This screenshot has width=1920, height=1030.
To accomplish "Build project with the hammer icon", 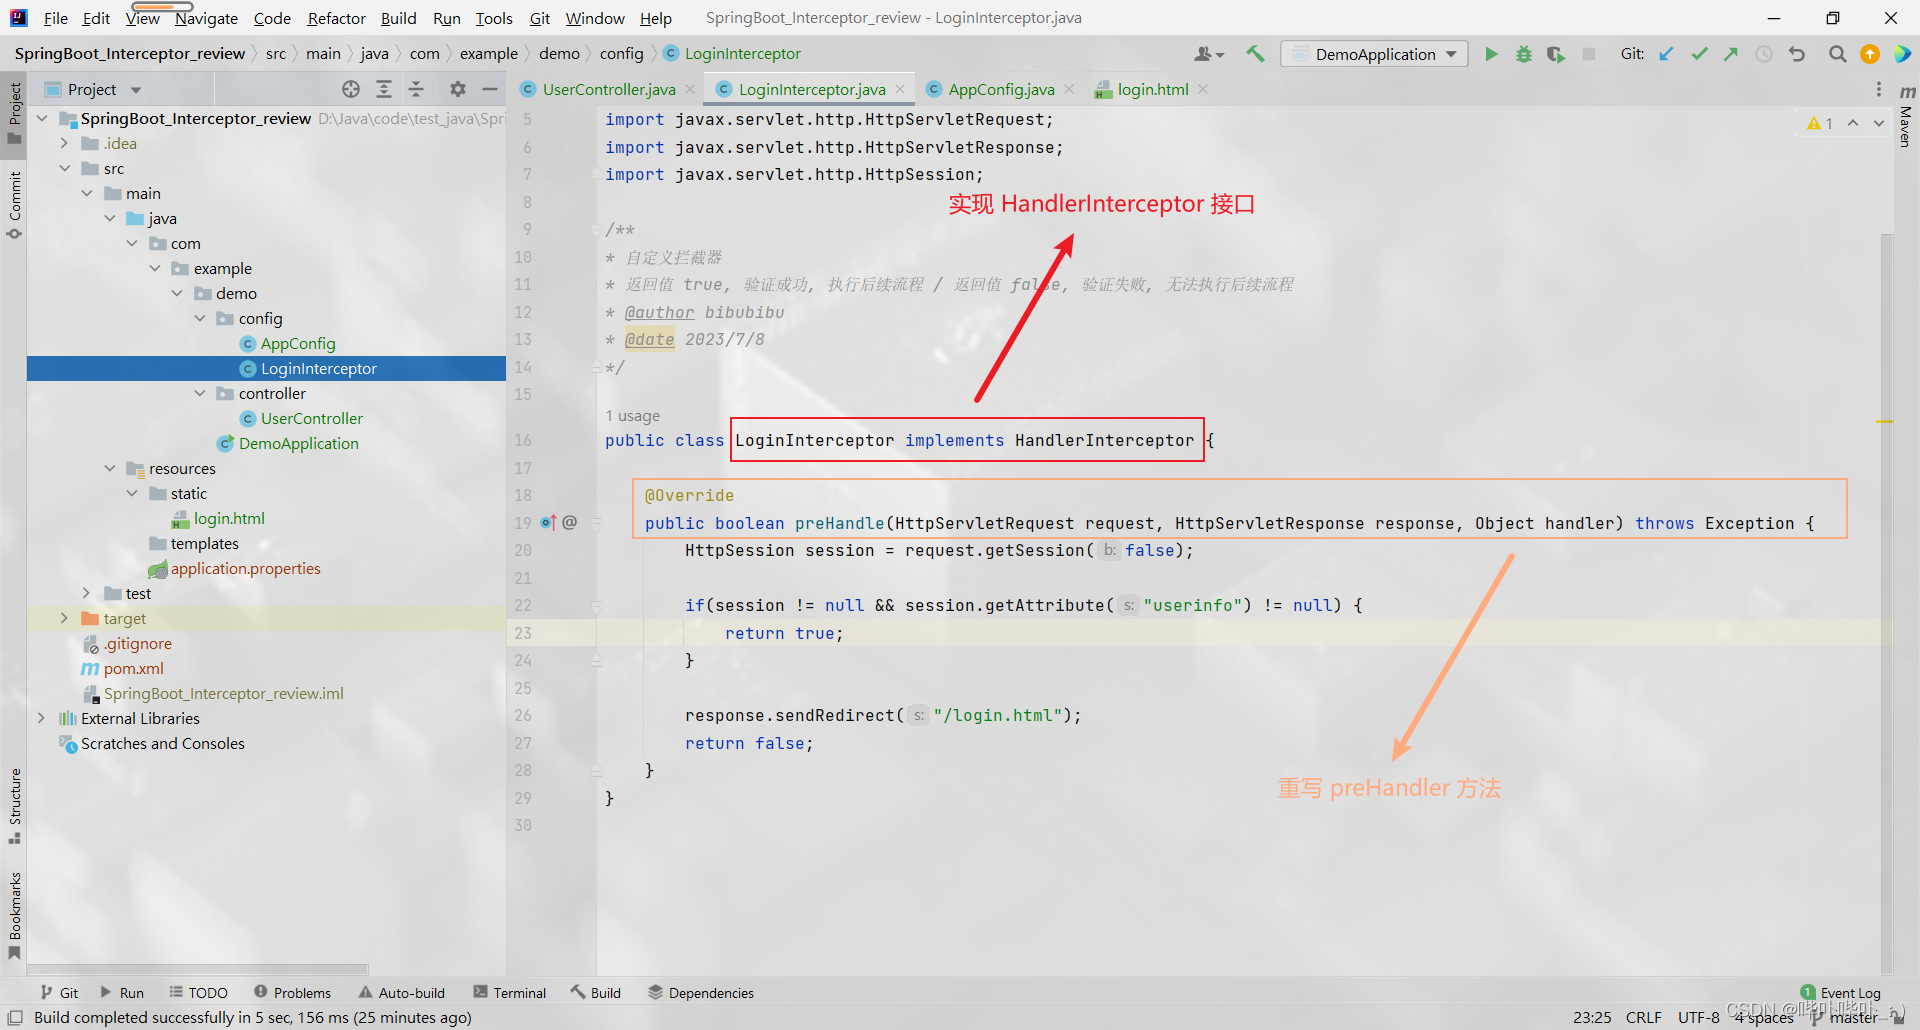I will tap(1255, 54).
